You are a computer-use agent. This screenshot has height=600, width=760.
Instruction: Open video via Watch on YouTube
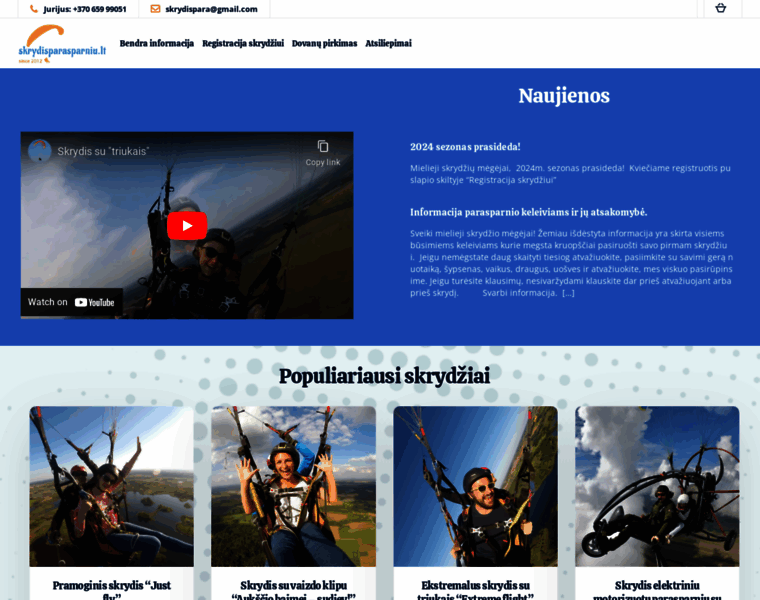[x=71, y=302]
